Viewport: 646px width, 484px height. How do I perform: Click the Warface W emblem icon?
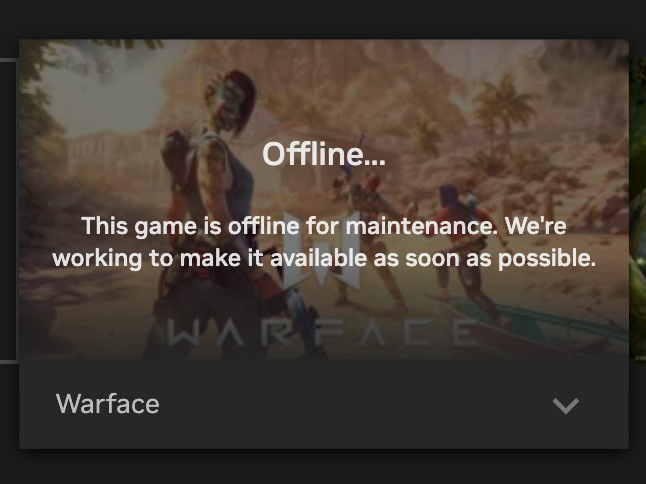(322, 250)
